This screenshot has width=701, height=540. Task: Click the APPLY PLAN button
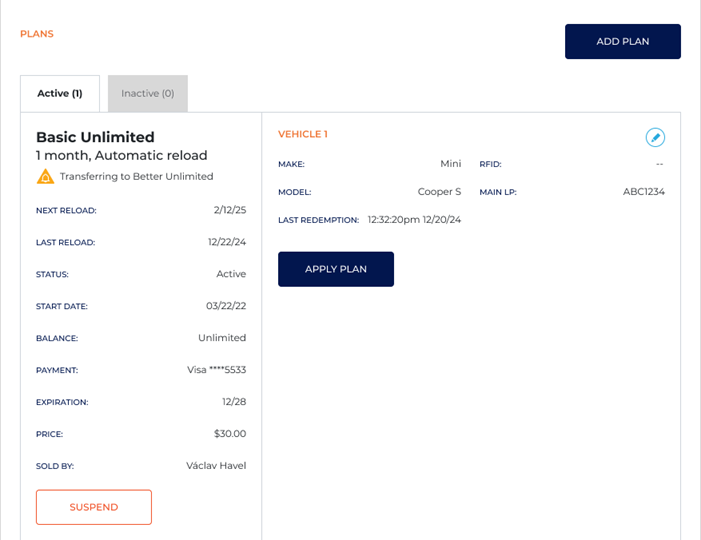[x=336, y=269]
